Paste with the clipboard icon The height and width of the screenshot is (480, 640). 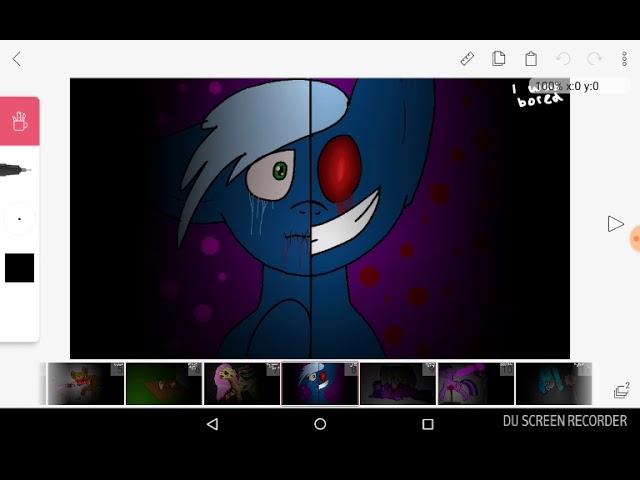click(x=531, y=59)
